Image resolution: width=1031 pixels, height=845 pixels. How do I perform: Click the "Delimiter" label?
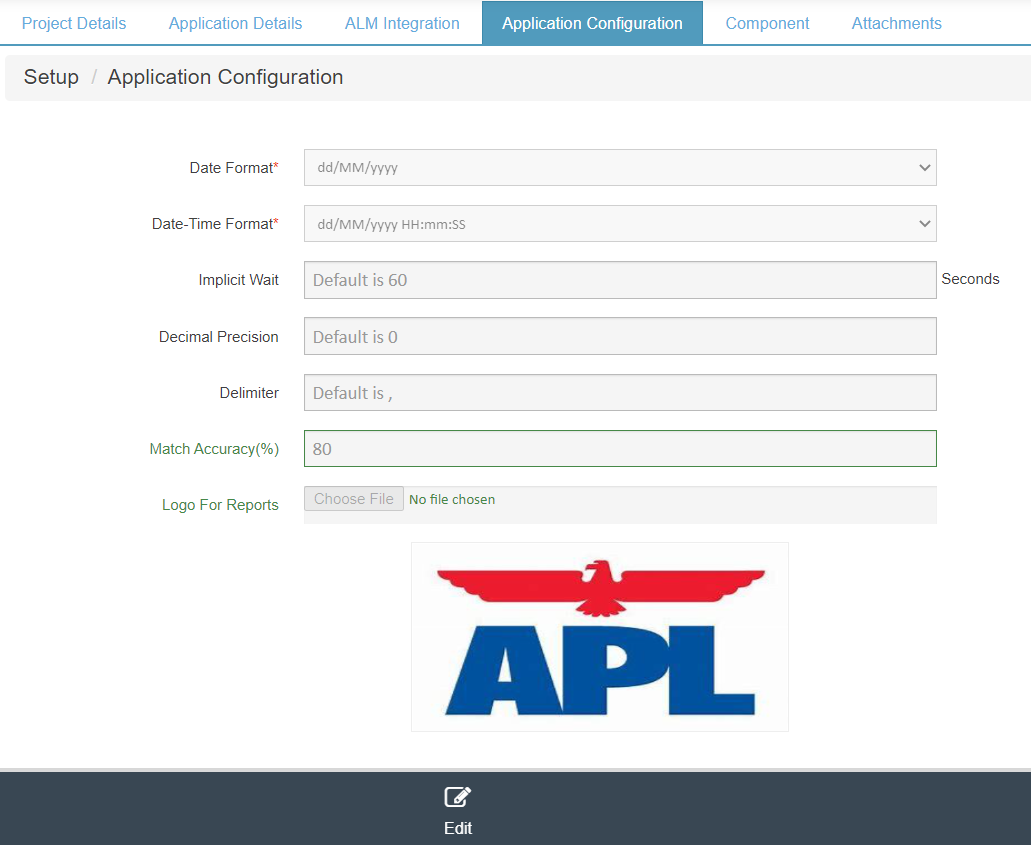(249, 393)
